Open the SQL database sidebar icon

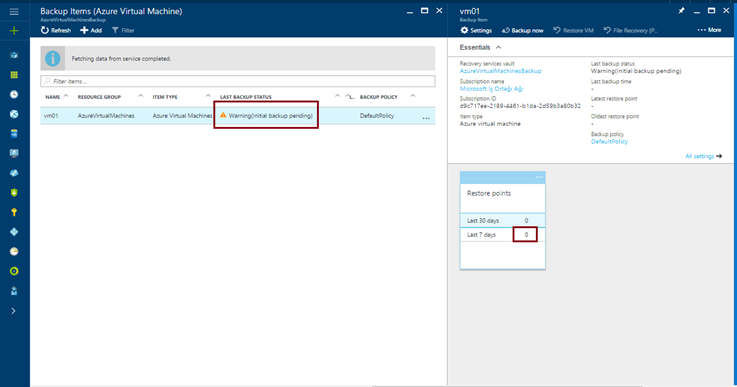[14, 134]
